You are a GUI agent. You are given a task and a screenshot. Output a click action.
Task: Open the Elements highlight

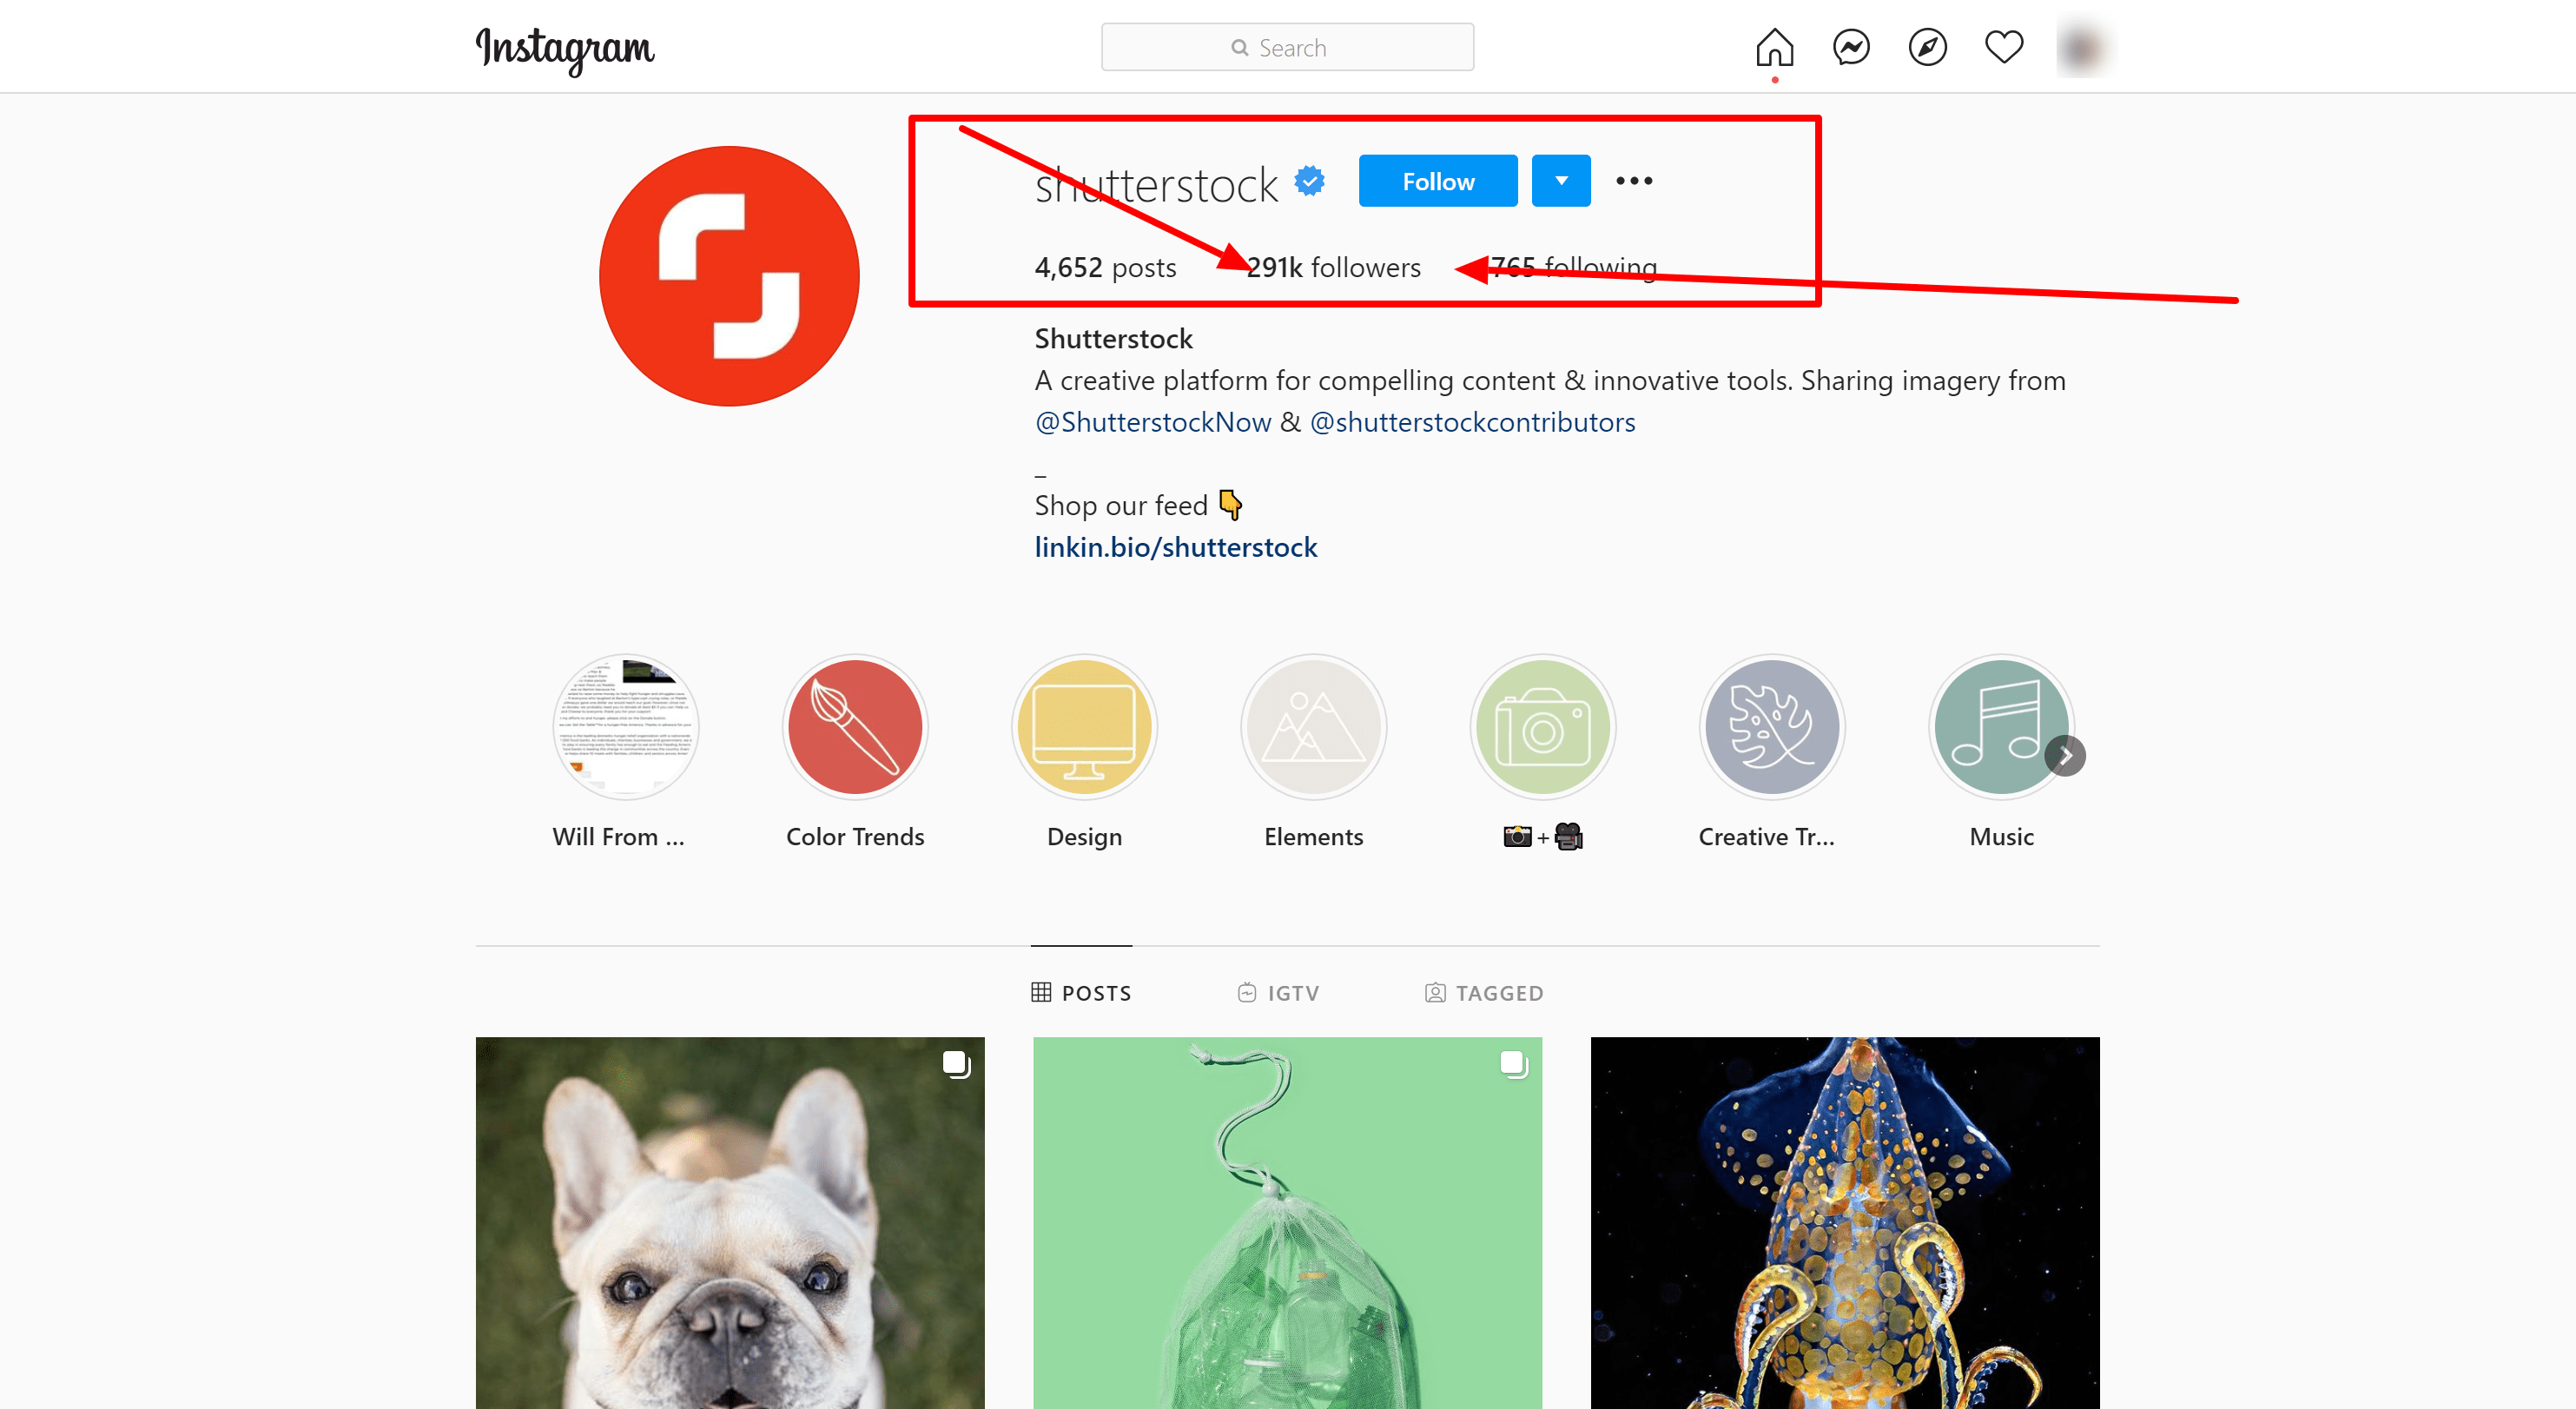pyautogui.click(x=1313, y=727)
